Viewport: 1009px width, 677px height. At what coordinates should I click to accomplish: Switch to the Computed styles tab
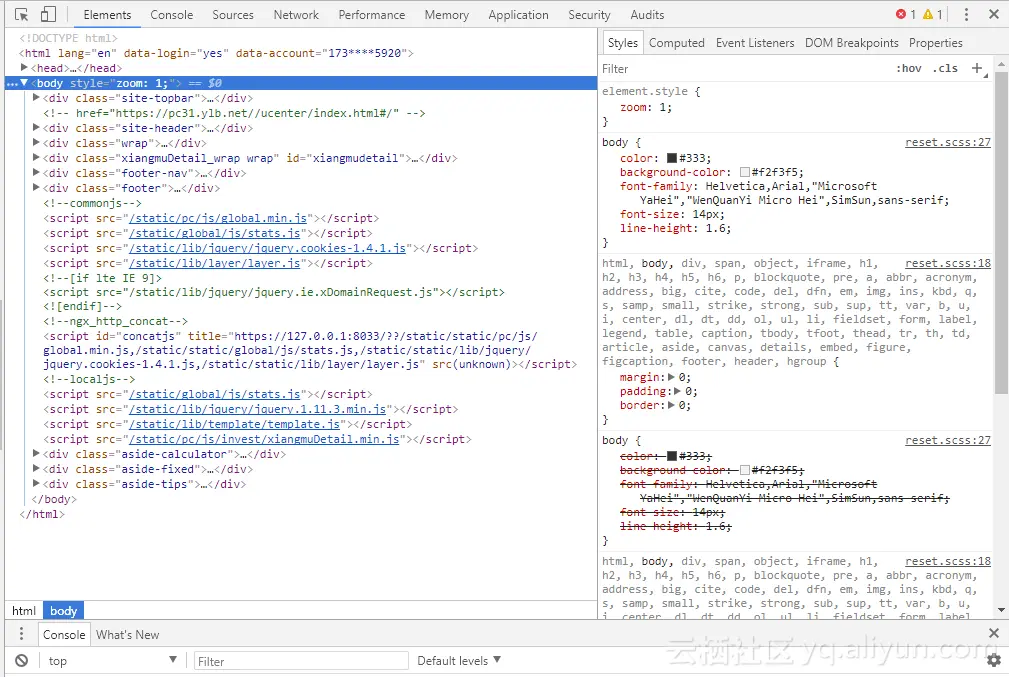(x=677, y=43)
